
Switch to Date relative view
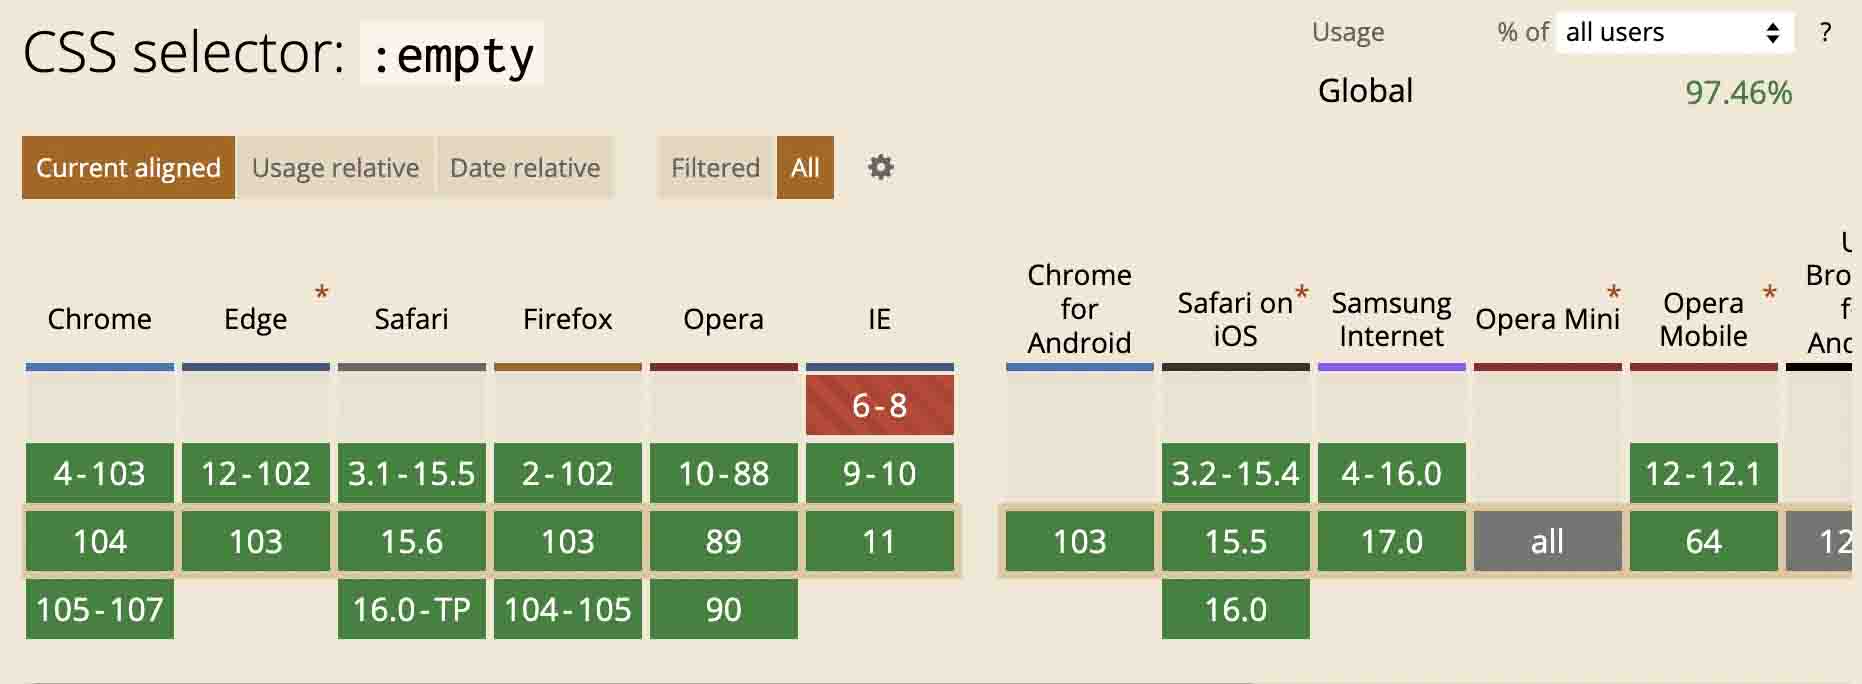pyautogui.click(x=525, y=167)
